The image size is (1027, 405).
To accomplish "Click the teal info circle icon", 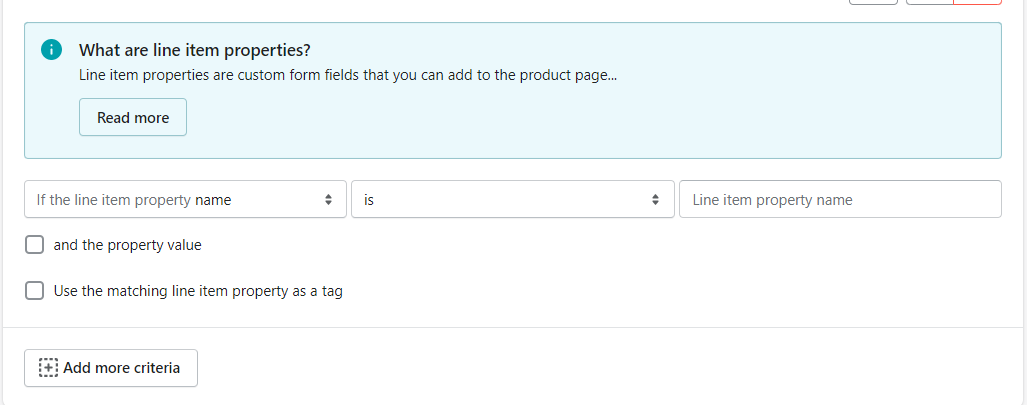I will coord(51,49).
